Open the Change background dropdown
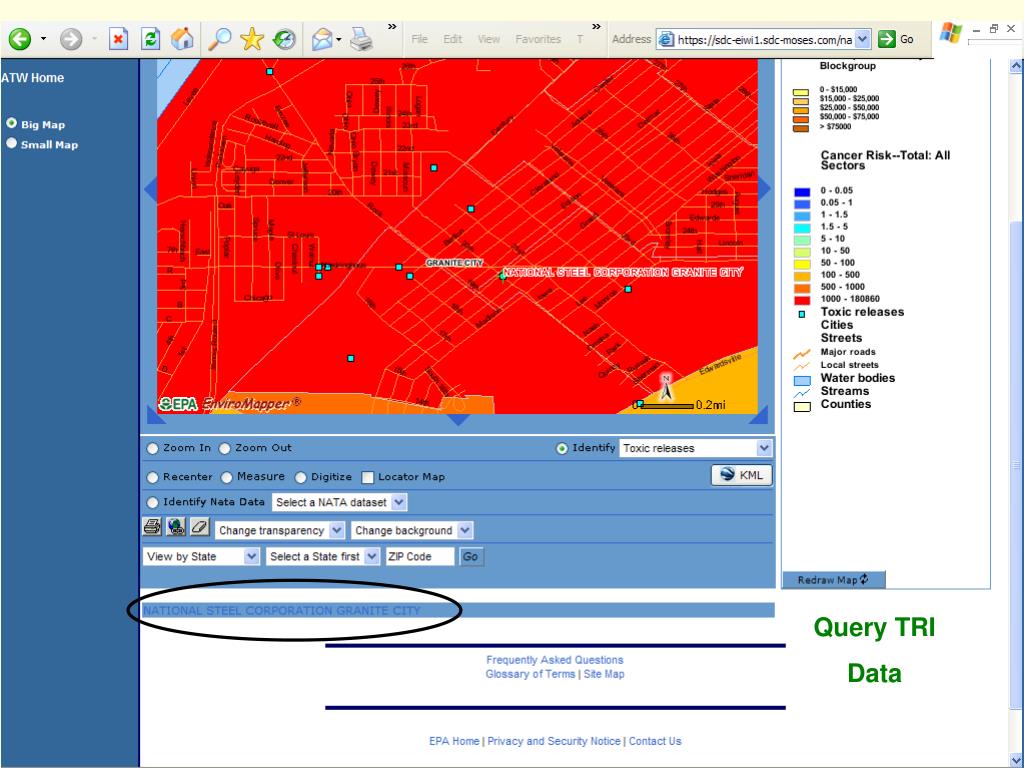This screenshot has height=768, width=1024. tap(411, 530)
